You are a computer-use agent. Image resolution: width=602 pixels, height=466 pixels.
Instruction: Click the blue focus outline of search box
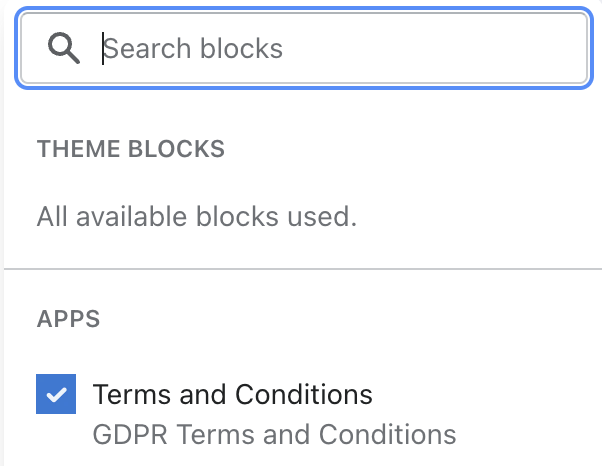pos(304,8)
